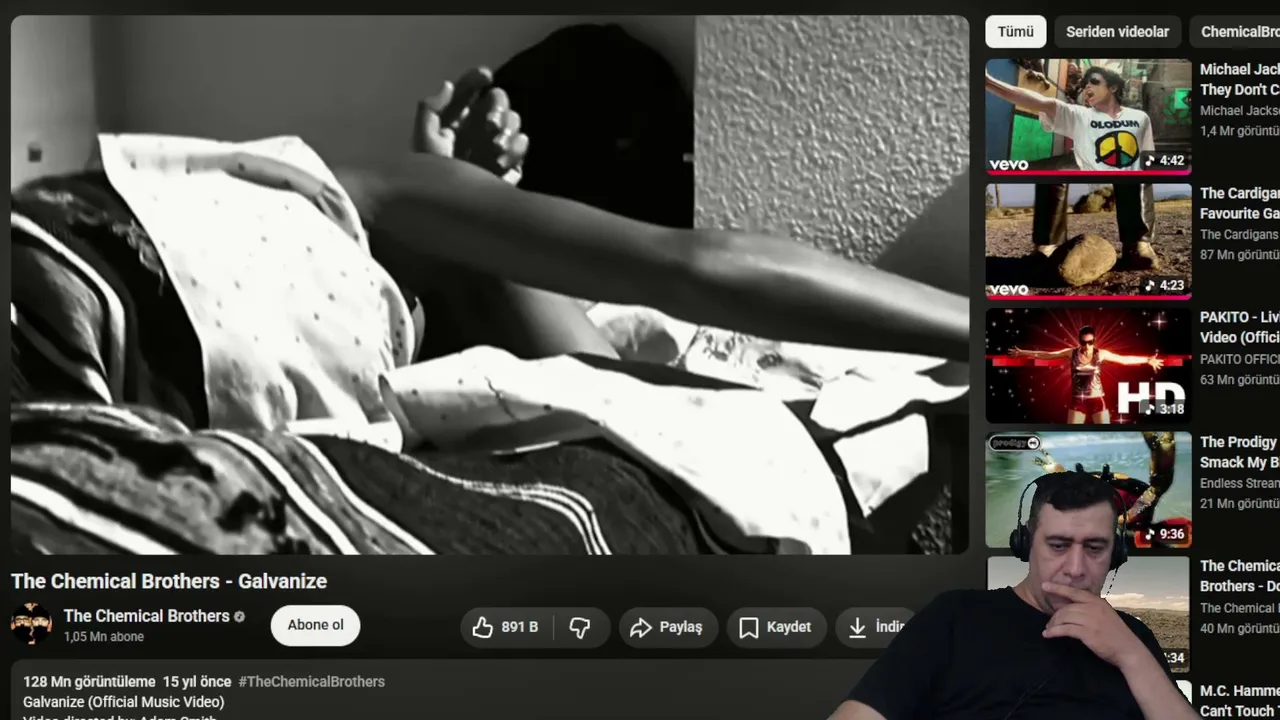Click the "The Chemical Brothers - Galvanize" video title
Screen dimensions: 1280x720
click(x=169, y=581)
